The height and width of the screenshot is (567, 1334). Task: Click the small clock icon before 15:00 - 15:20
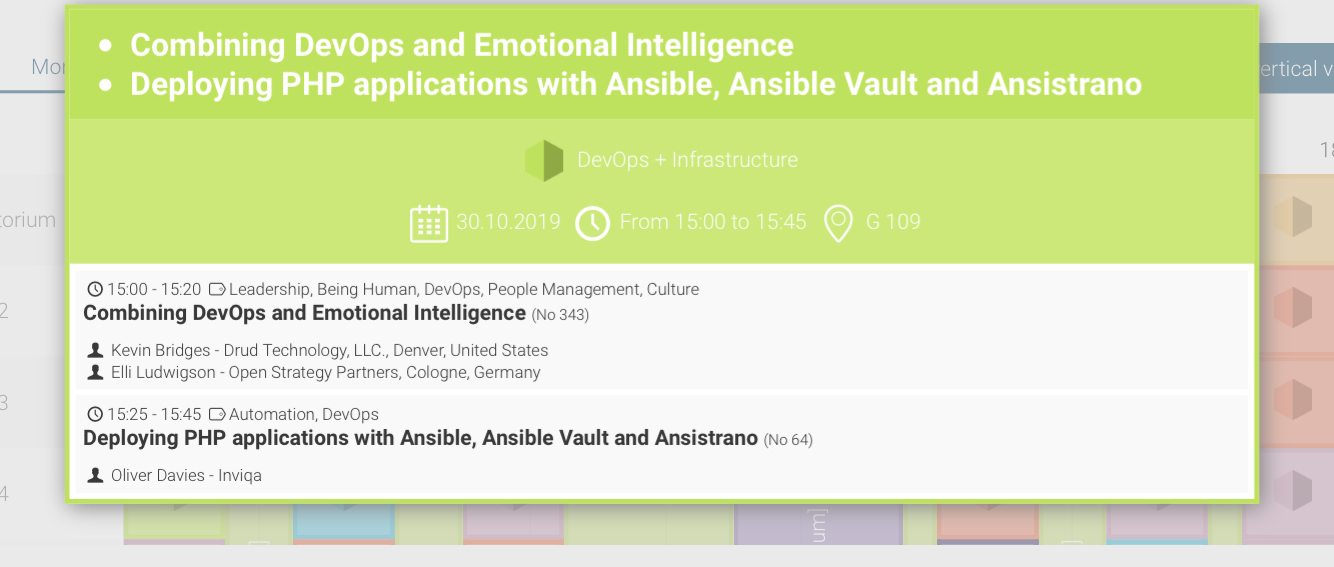[95, 290]
